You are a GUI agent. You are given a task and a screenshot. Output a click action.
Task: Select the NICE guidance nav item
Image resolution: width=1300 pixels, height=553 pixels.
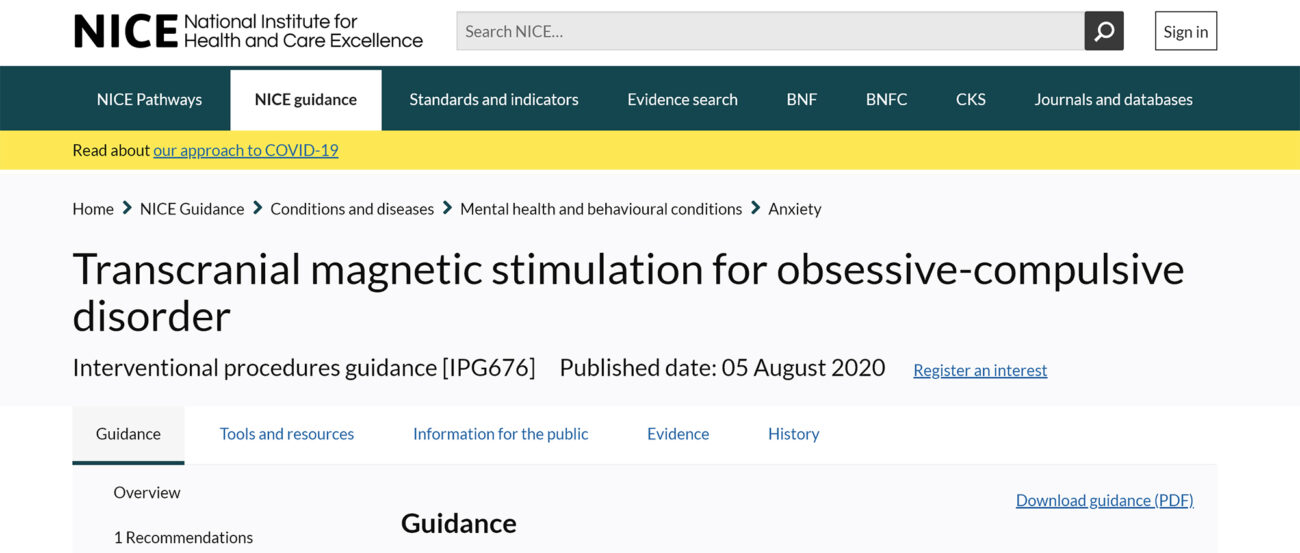click(305, 100)
